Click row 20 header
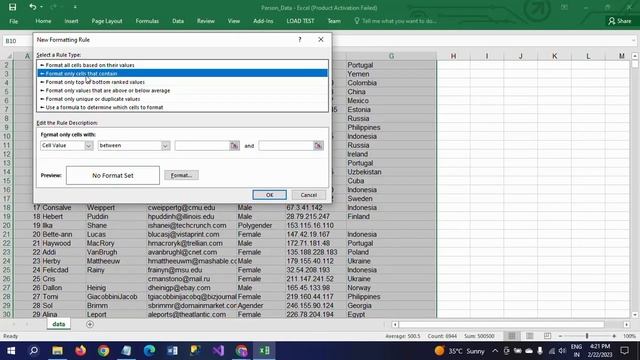The width and height of the screenshot is (640, 360). point(7,225)
